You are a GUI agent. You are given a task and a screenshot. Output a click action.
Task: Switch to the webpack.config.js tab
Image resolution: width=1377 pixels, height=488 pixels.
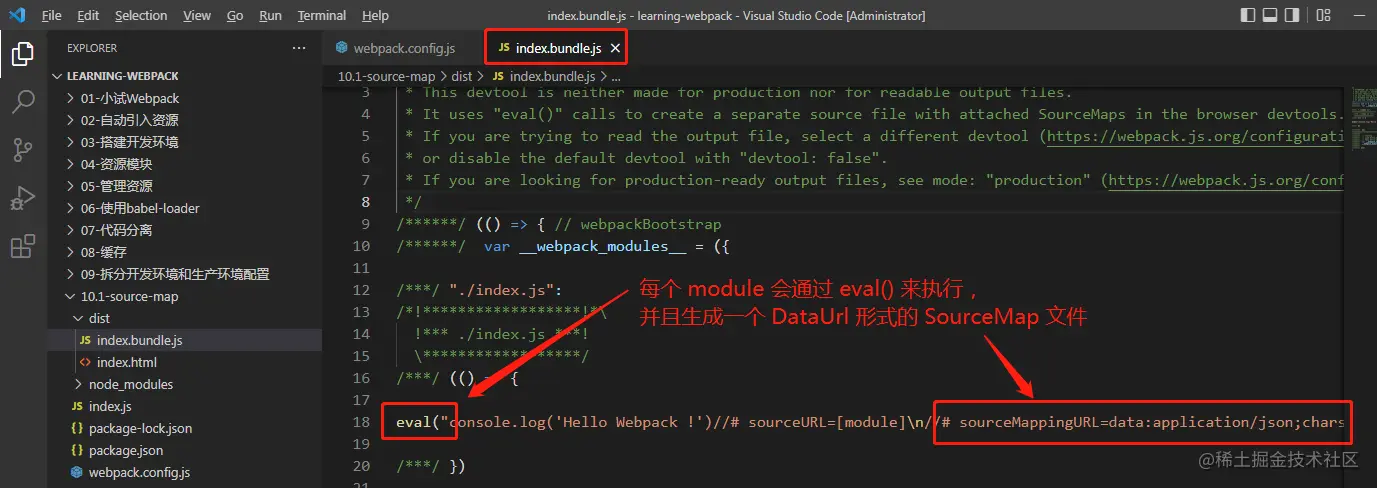click(396, 48)
